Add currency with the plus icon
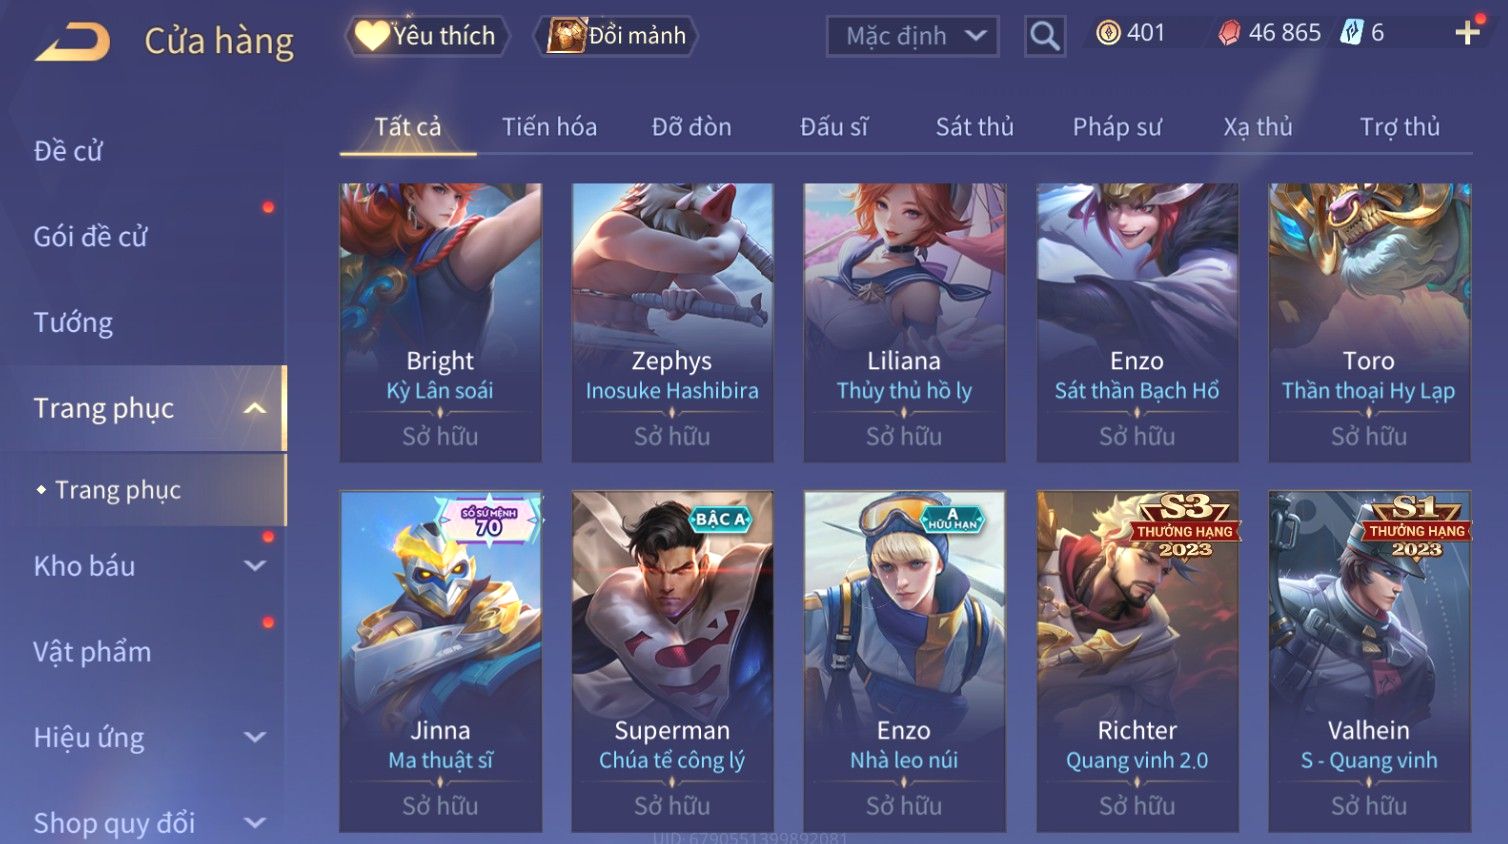The width and height of the screenshot is (1508, 844). (1467, 33)
